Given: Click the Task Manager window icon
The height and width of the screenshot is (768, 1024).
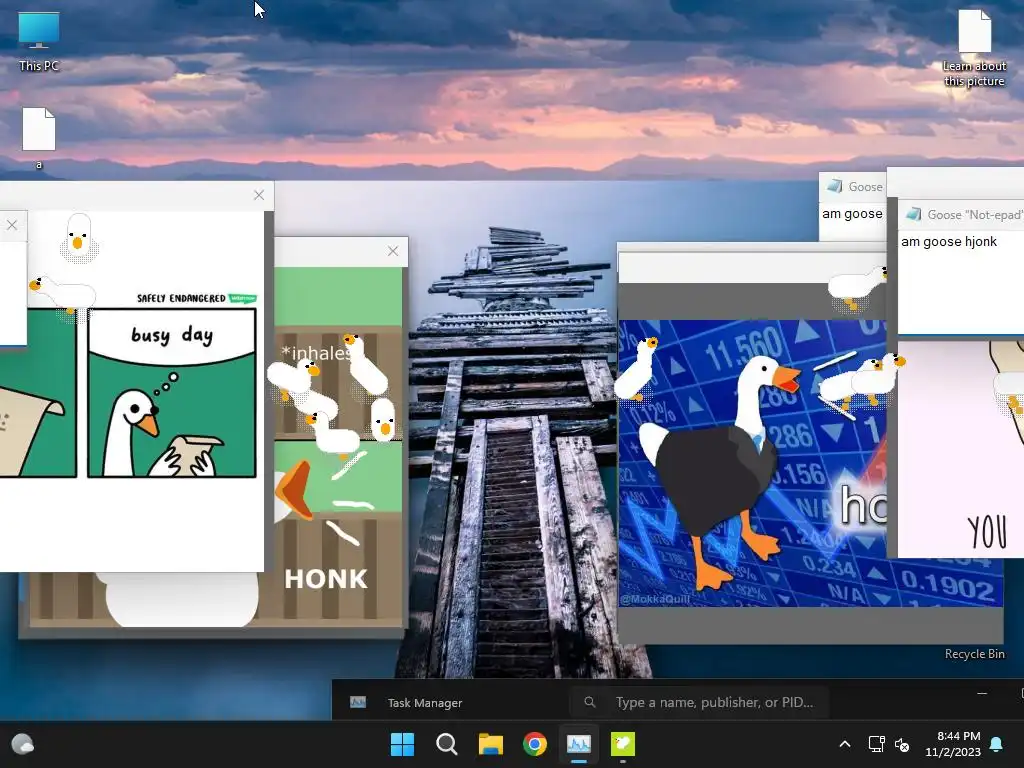Looking at the screenshot, I should [358, 702].
